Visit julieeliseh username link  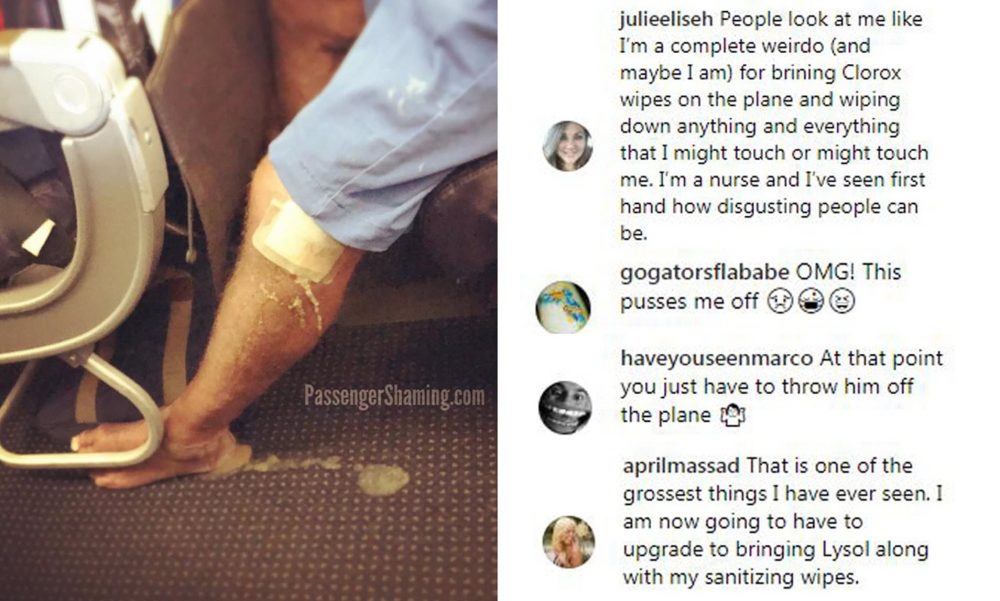(x=666, y=19)
